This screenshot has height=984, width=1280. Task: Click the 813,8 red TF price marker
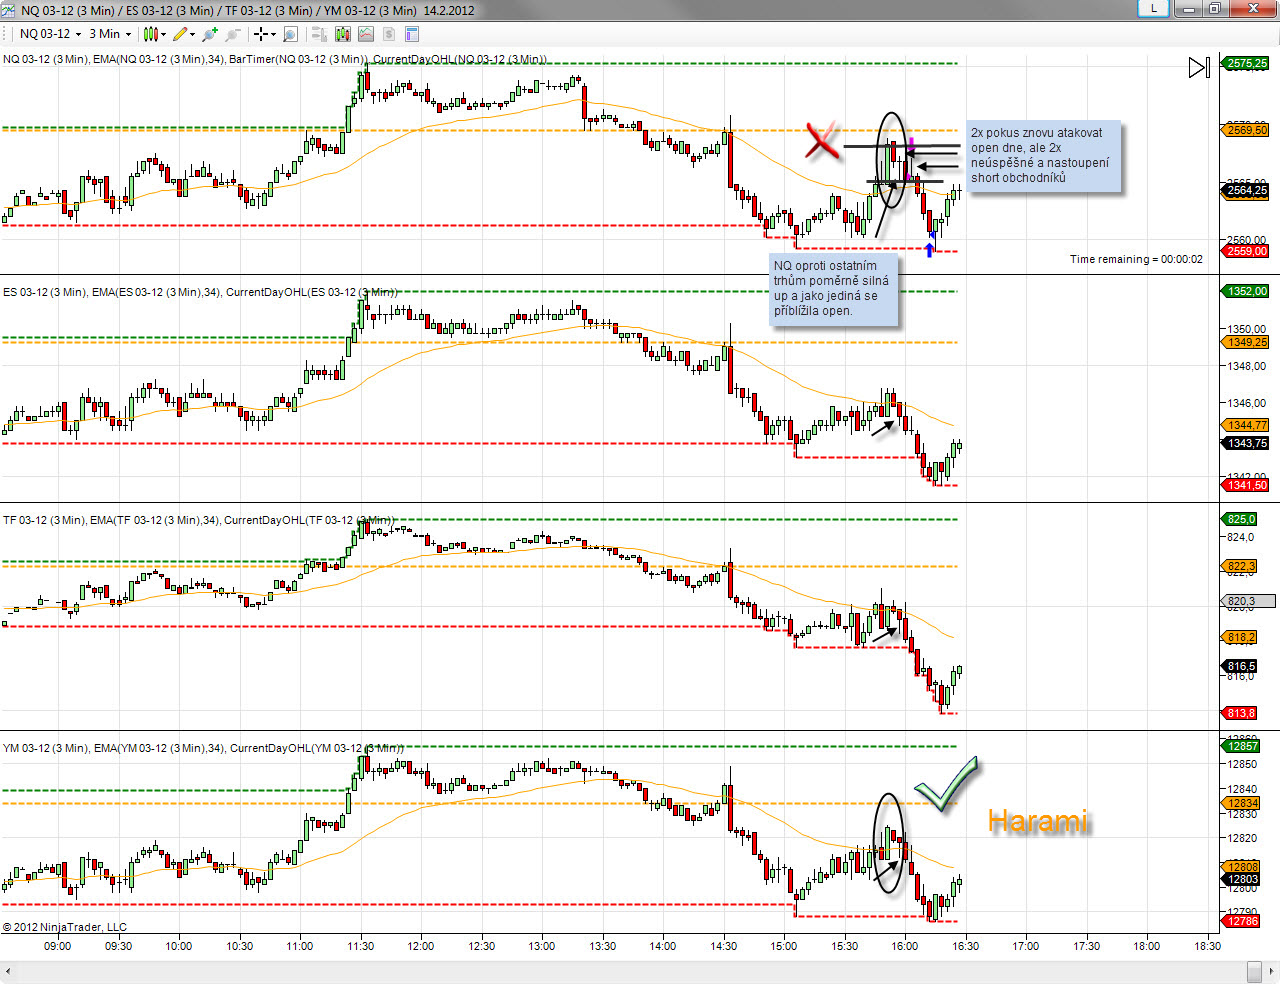(1241, 713)
